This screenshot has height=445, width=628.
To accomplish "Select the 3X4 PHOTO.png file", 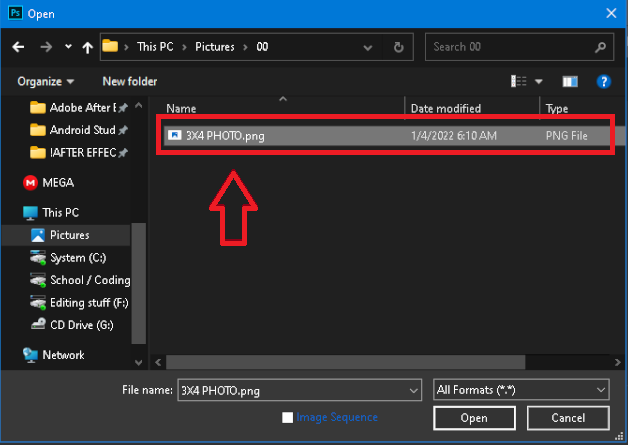I will click(225, 135).
